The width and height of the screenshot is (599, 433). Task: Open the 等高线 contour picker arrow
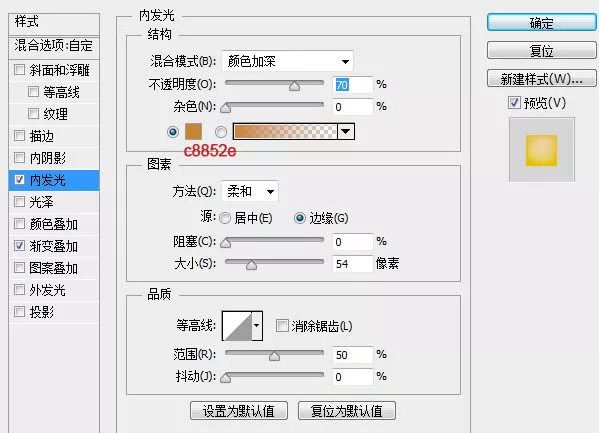click(x=257, y=326)
